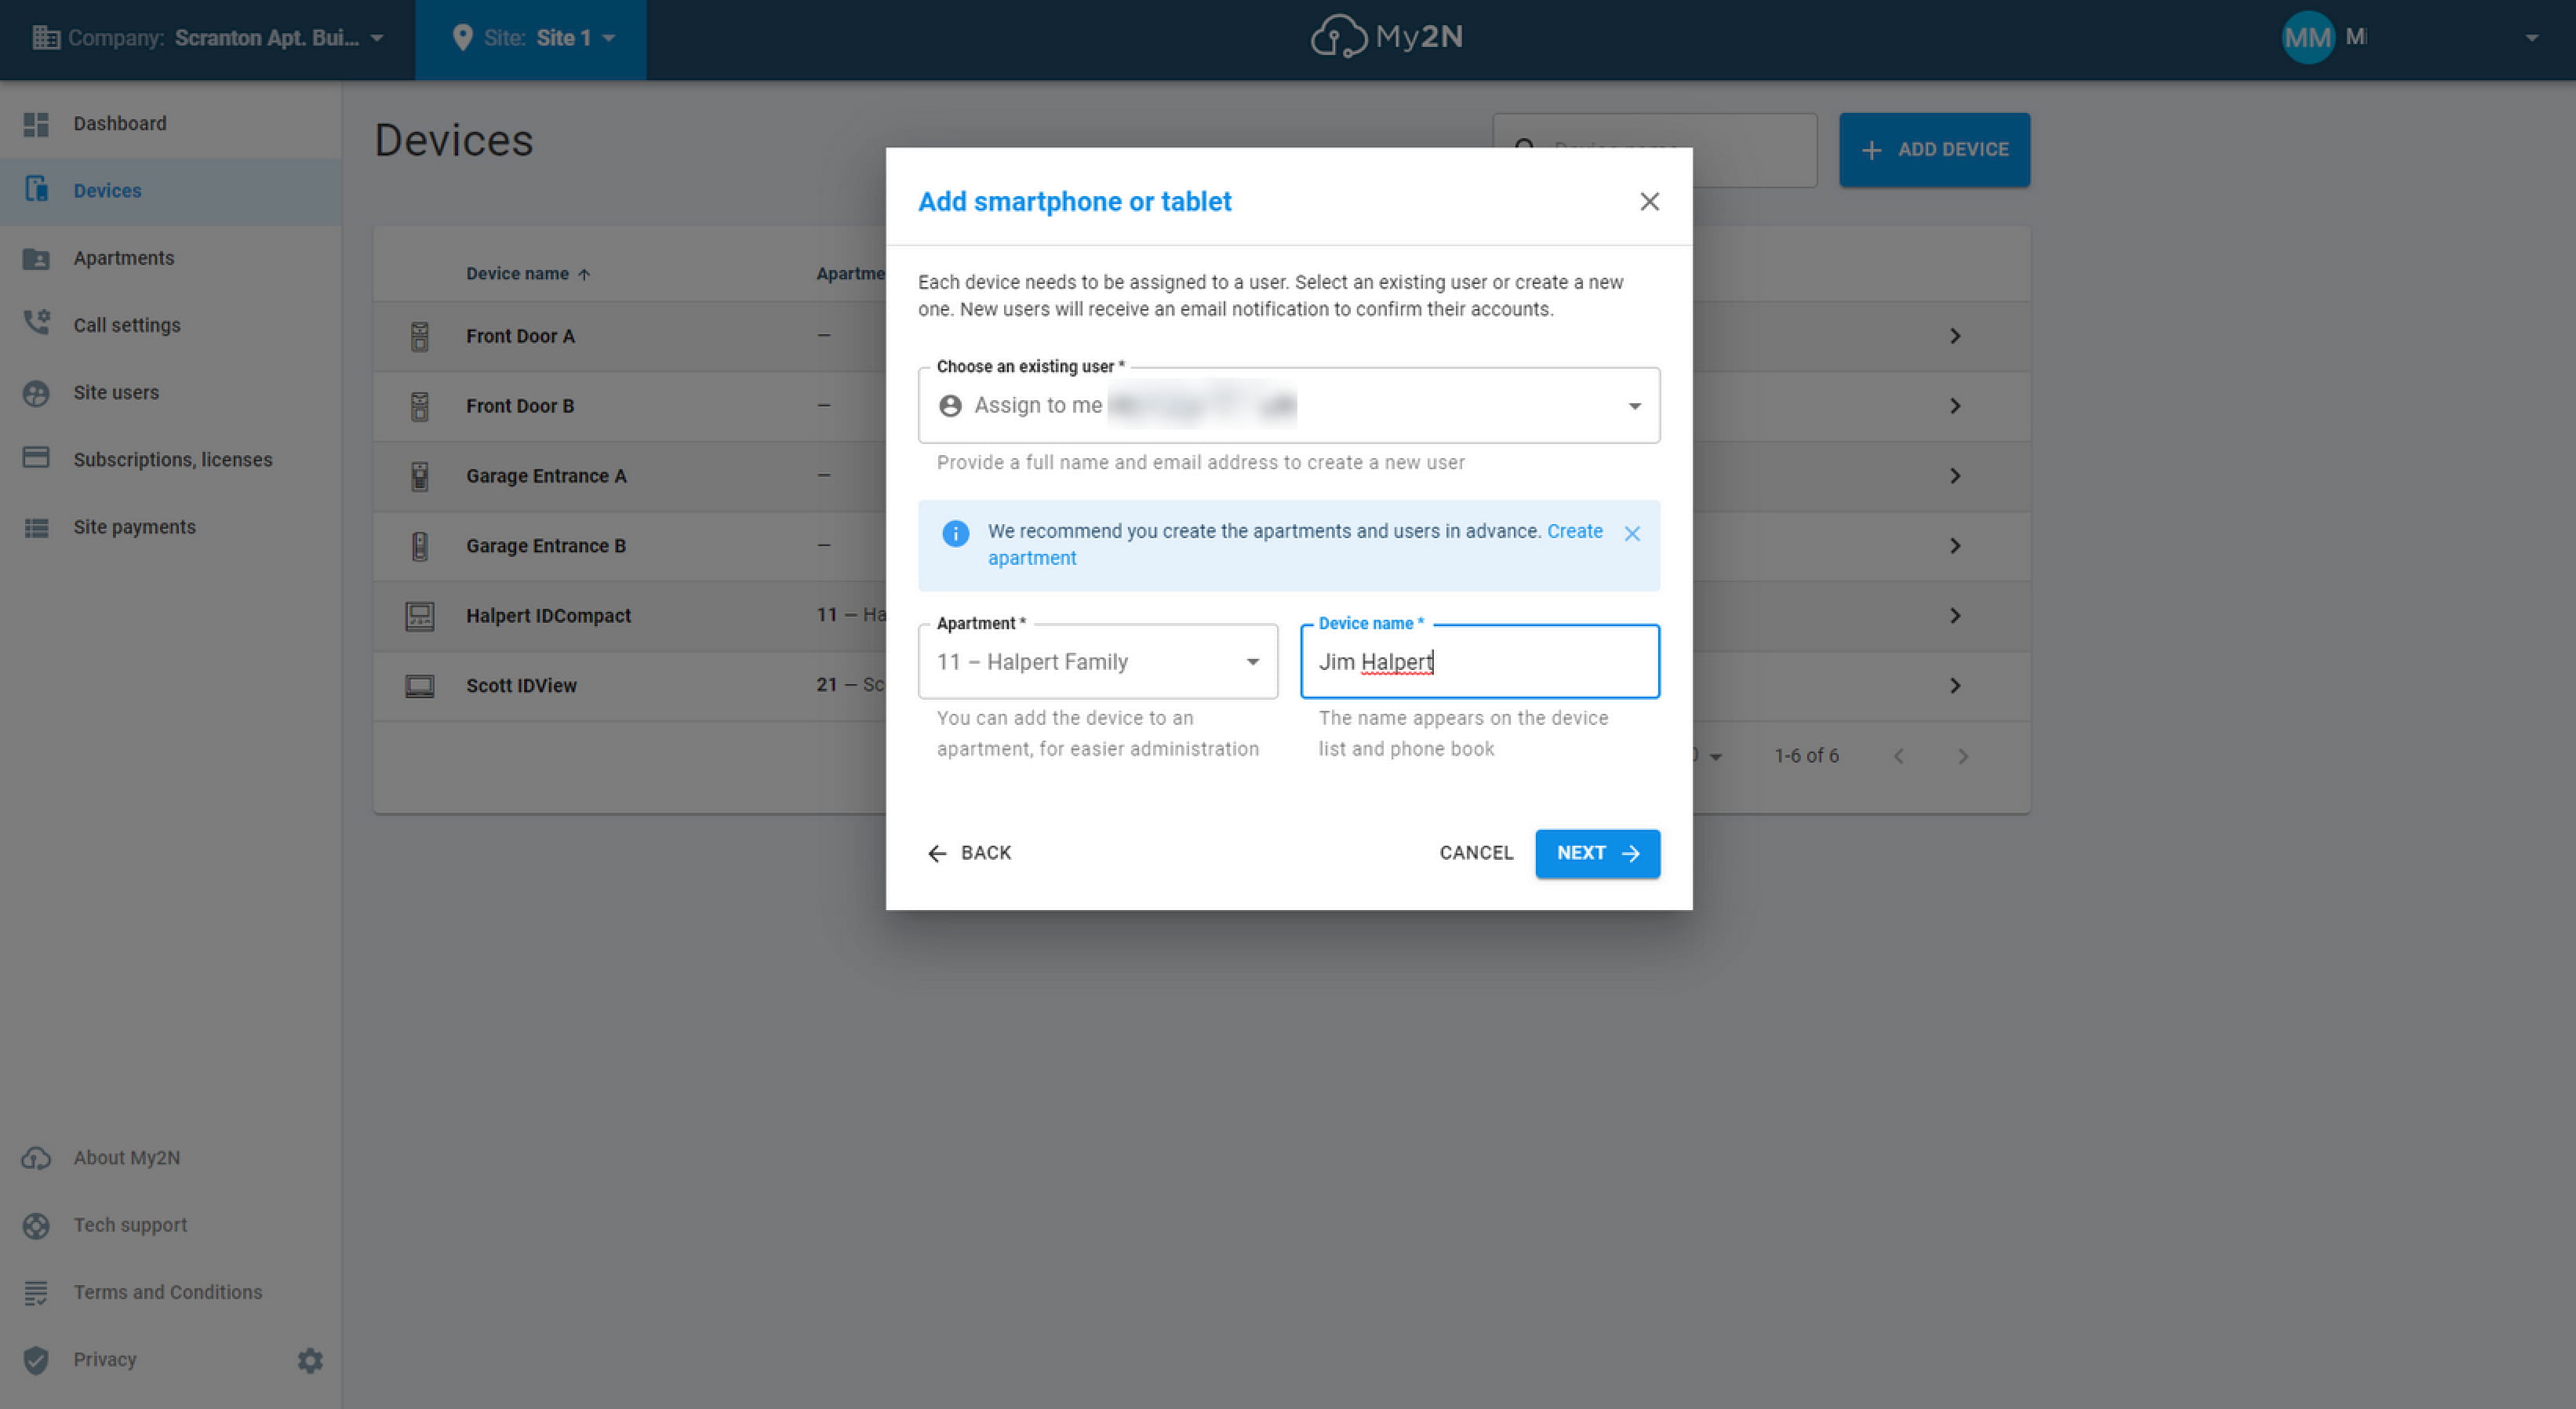Open the Company selector dropdown
The image size is (2576, 1409).
pos(208,38)
